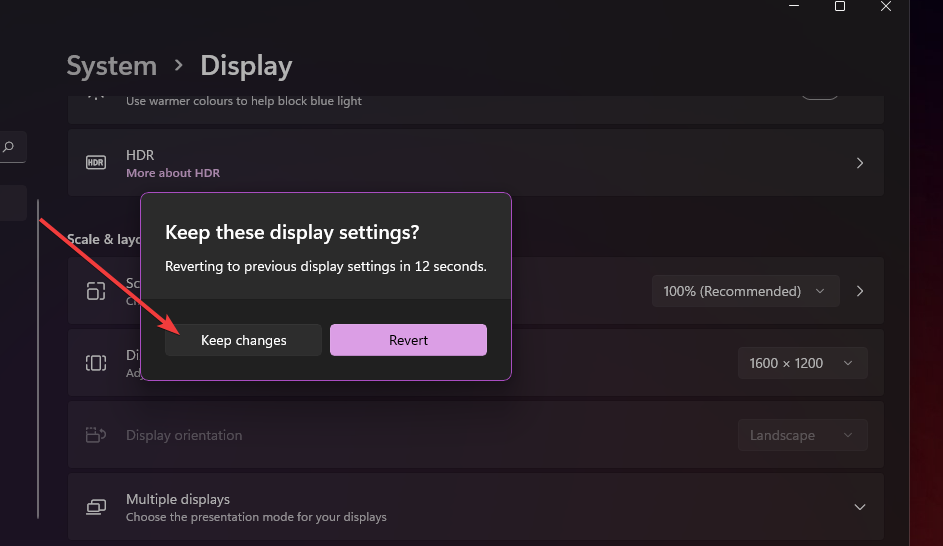The height and width of the screenshot is (546, 943).
Task: Open the Landscape orientation dropdown
Action: click(802, 435)
